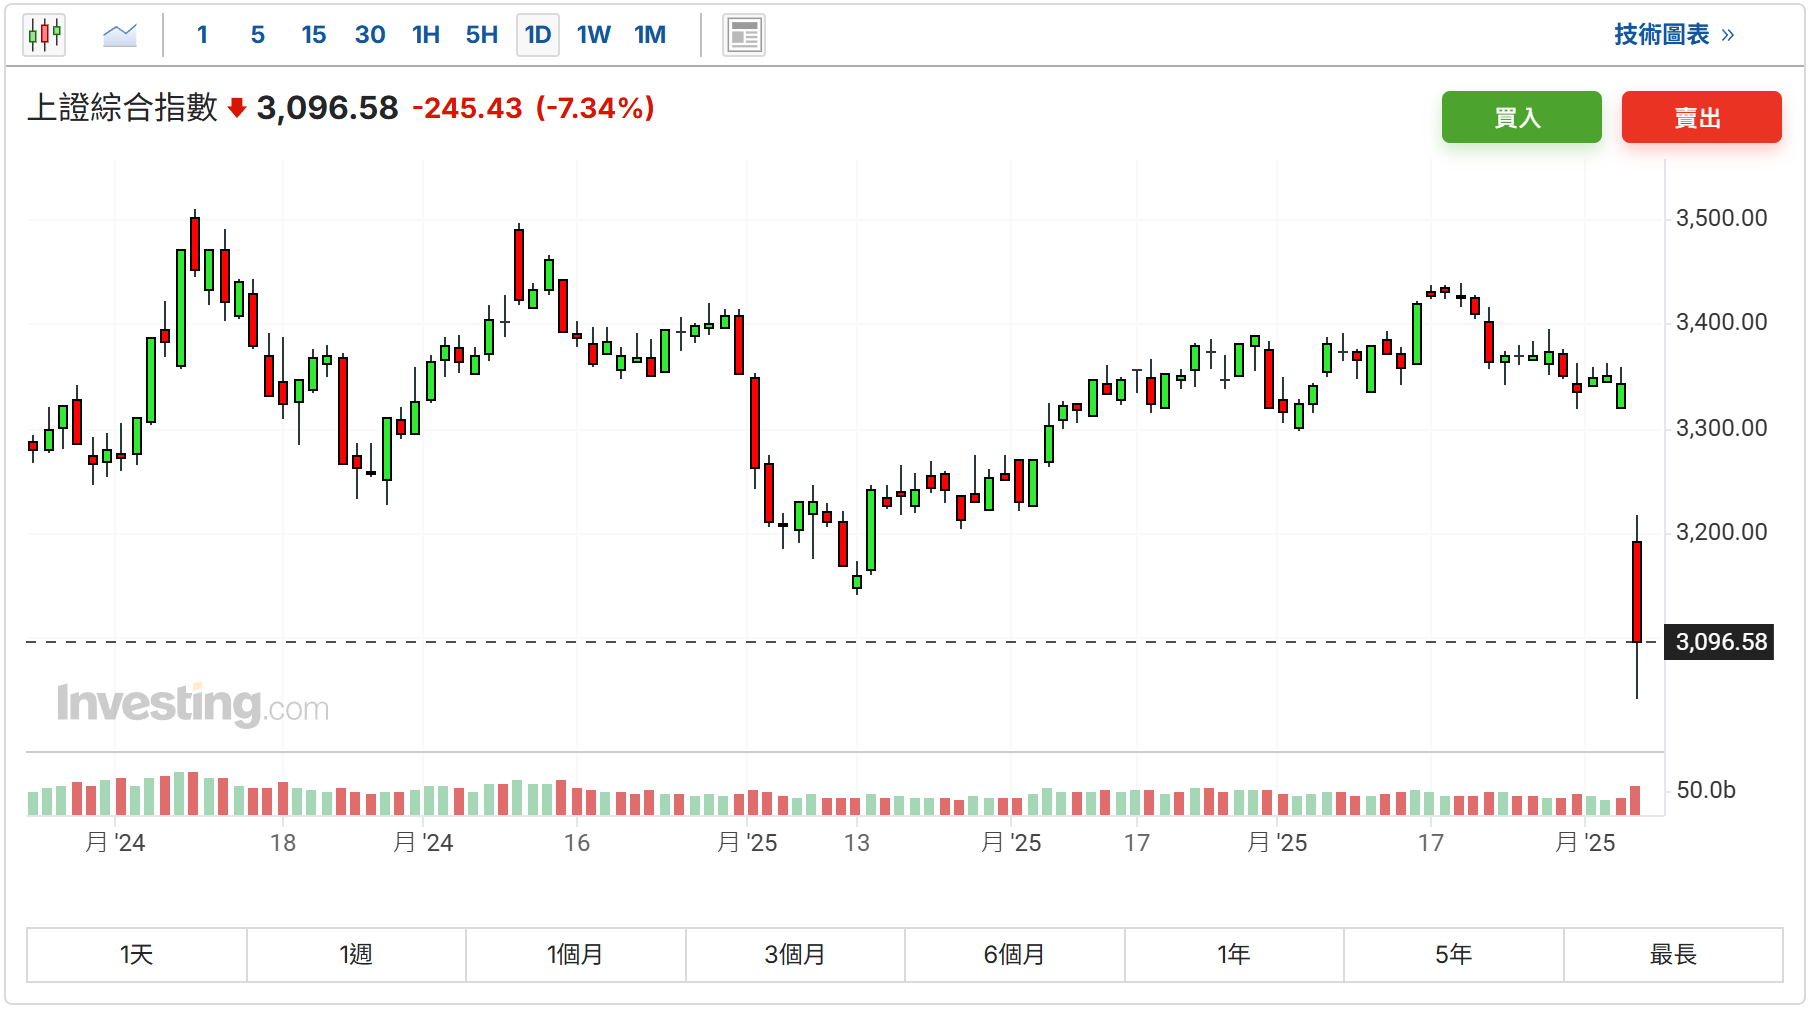
Task: Click the last red volume bar
Action: (1635, 801)
